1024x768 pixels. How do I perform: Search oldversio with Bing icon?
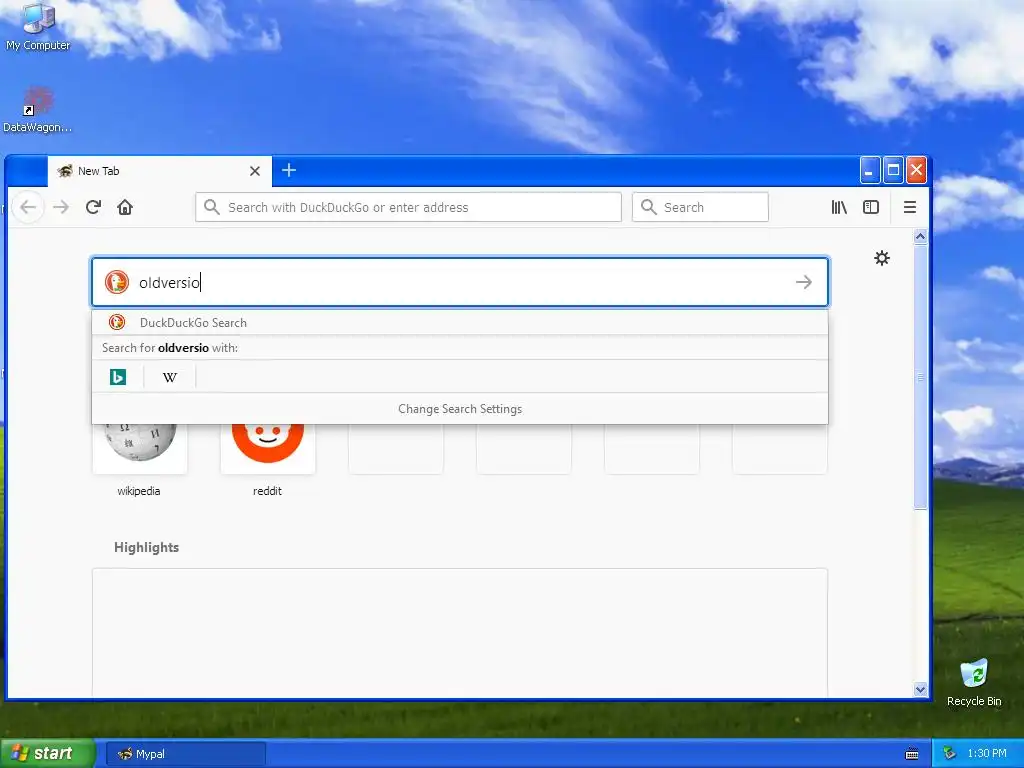pyautogui.click(x=118, y=377)
